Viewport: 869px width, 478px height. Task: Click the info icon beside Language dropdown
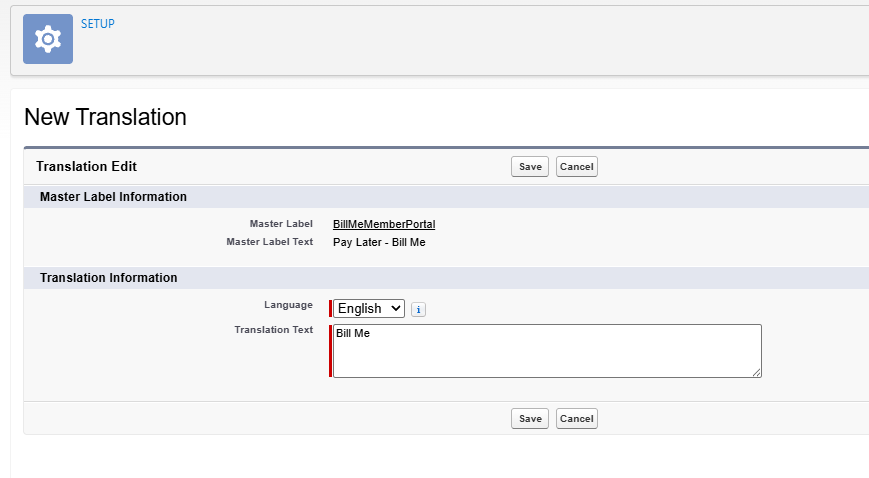tap(418, 310)
